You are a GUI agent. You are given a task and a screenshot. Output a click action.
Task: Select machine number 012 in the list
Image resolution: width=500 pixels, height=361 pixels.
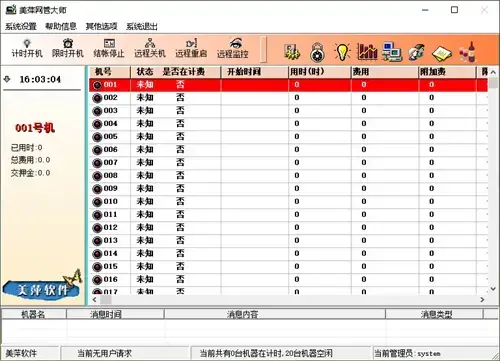coord(111,227)
